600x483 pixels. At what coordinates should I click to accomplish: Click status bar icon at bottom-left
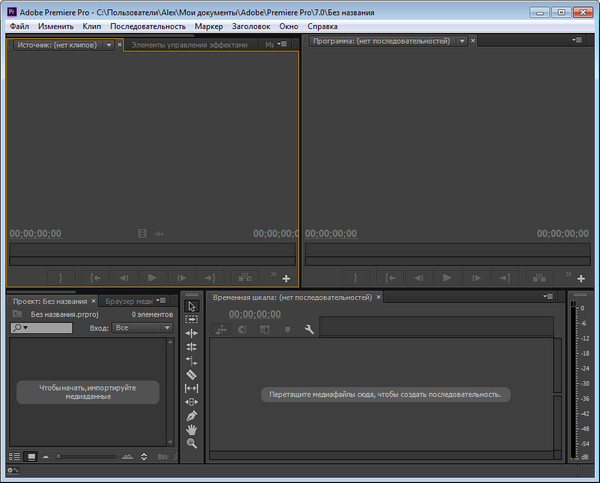pyautogui.click(x=13, y=470)
